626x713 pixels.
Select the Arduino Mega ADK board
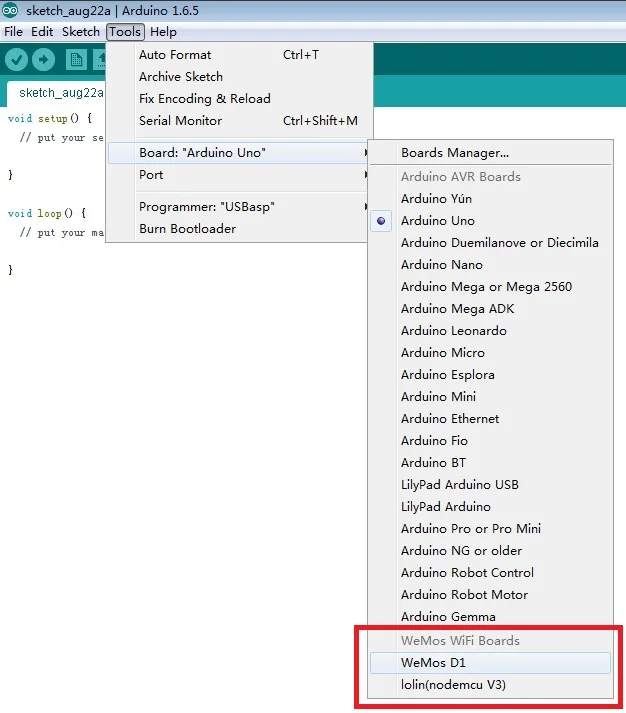pos(490,309)
